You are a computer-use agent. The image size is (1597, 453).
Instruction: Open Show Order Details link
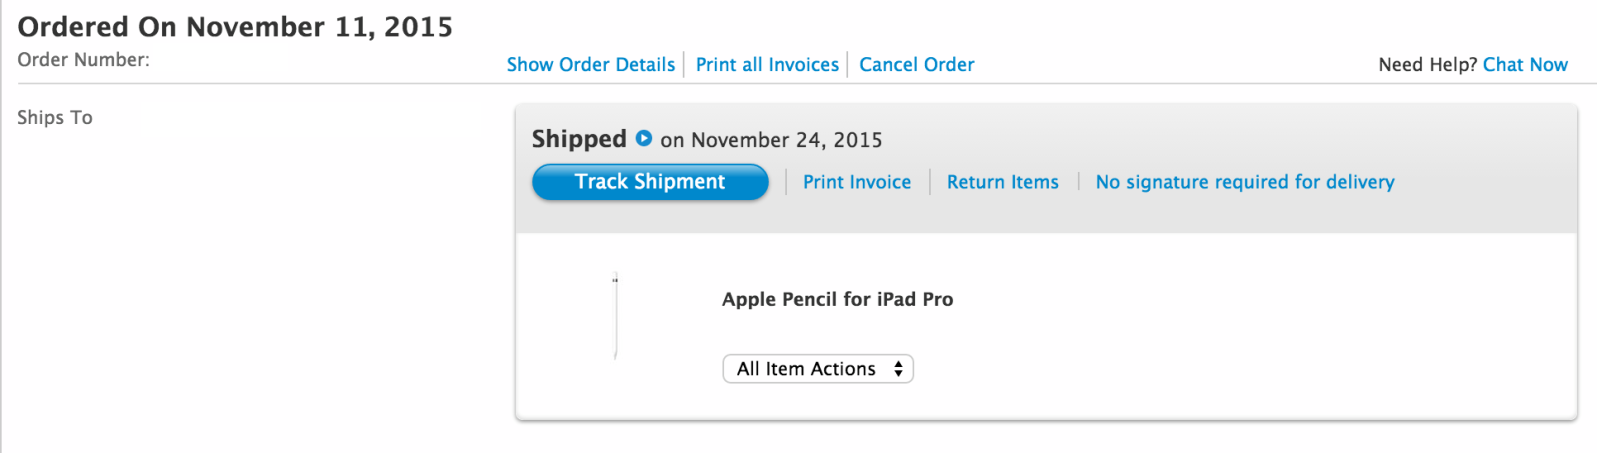click(x=591, y=65)
